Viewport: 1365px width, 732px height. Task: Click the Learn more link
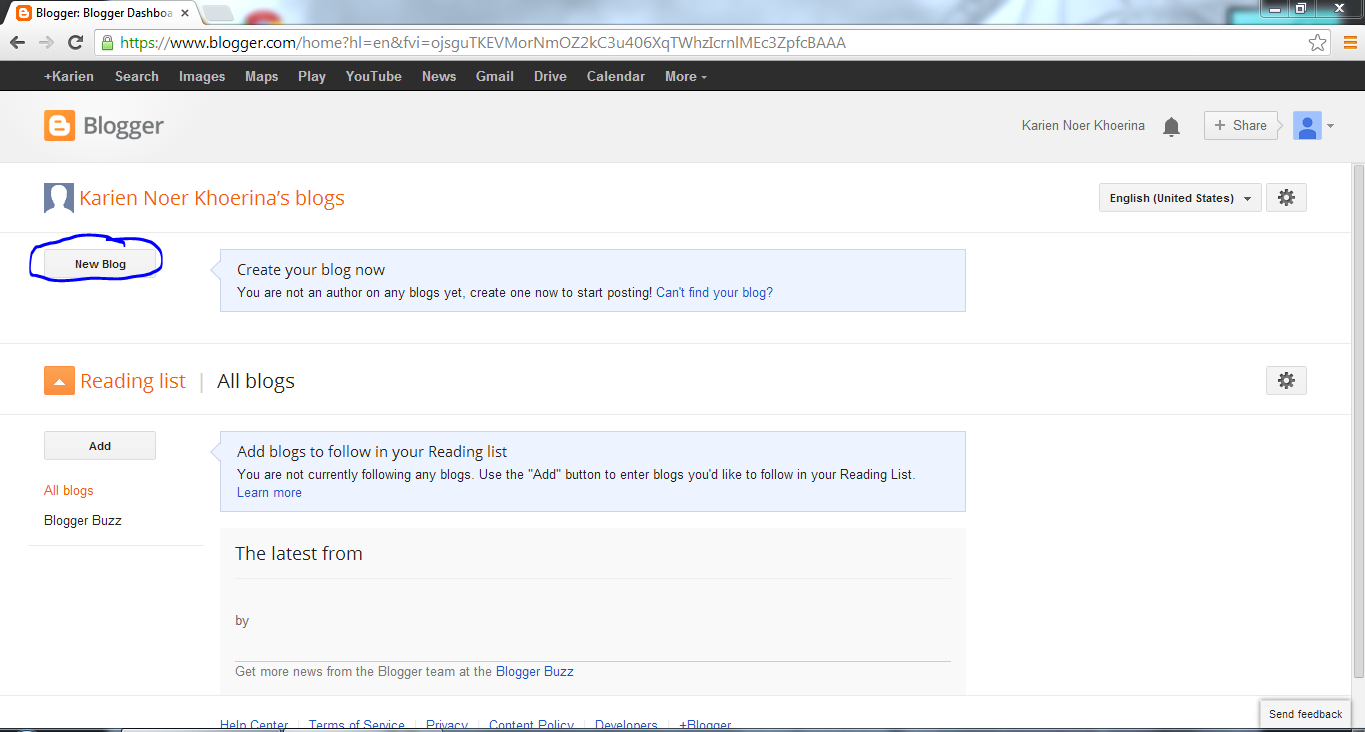tap(268, 492)
